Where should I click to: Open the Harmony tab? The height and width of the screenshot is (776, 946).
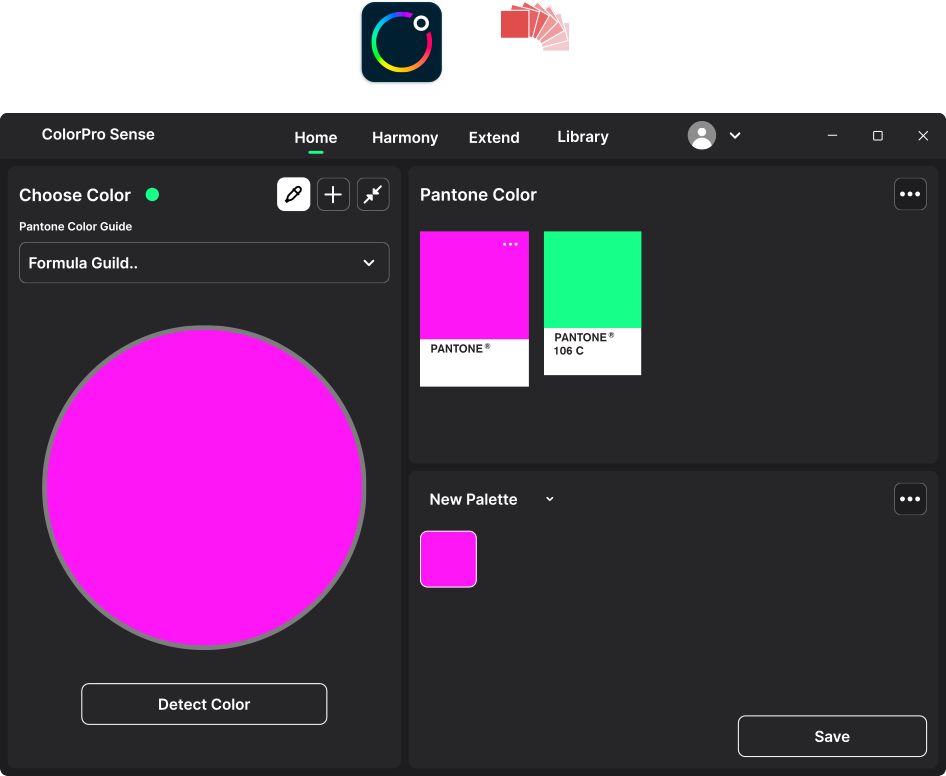pyautogui.click(x=405, y=138)
